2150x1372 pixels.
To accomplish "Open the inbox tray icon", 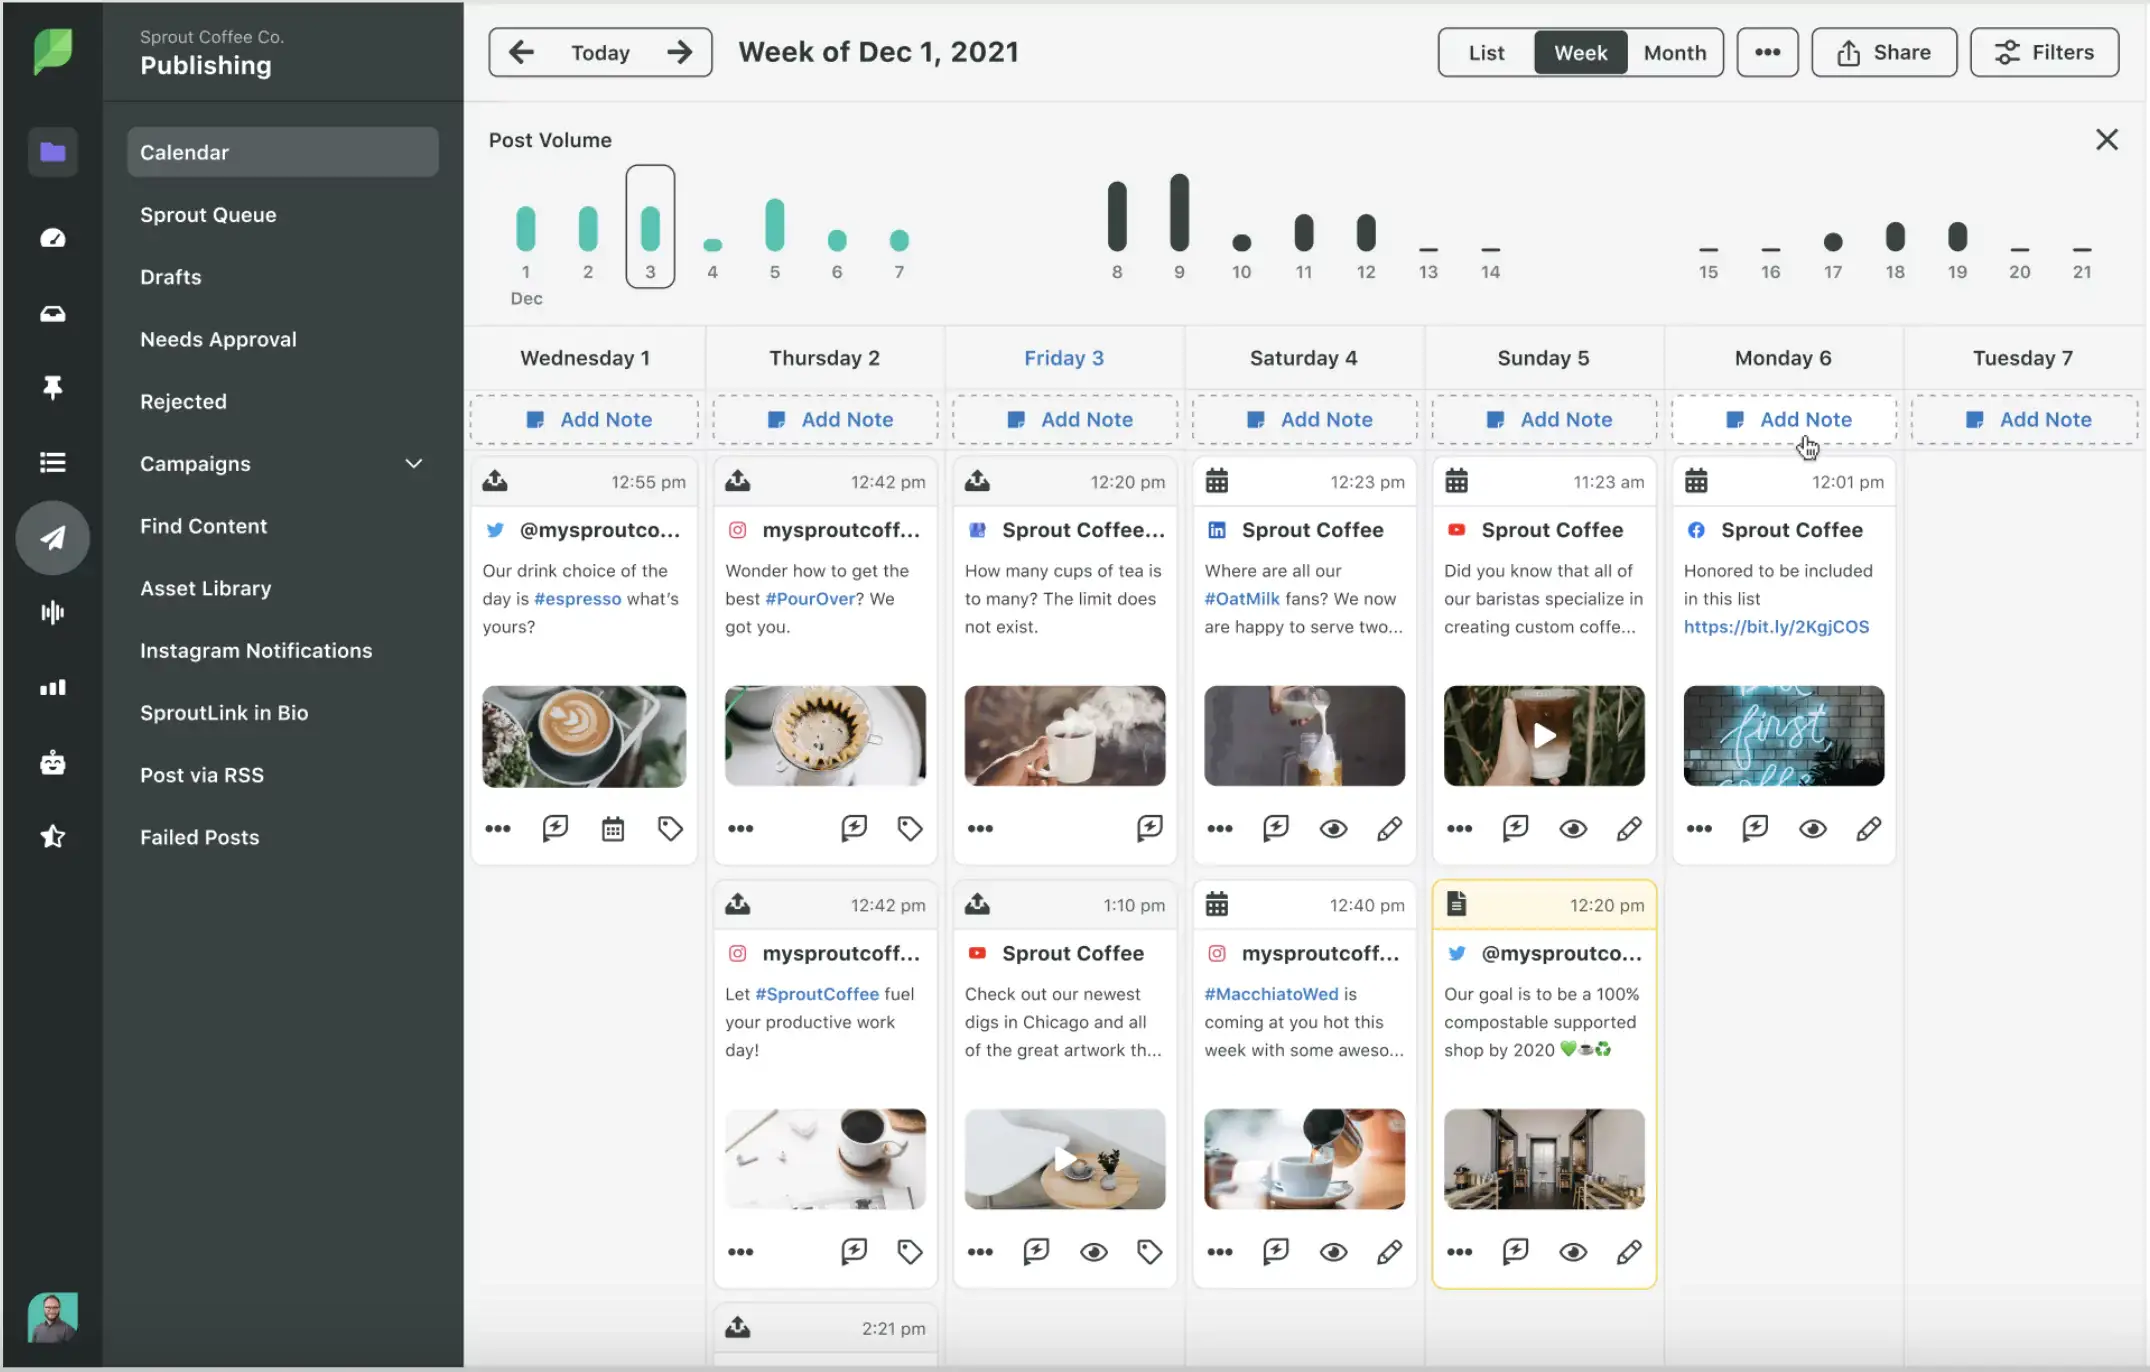I will [52, 314].
